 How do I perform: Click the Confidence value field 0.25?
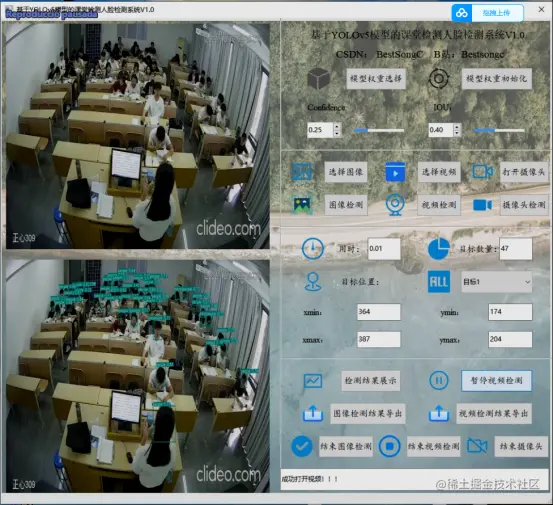click(x=320, y=130)
